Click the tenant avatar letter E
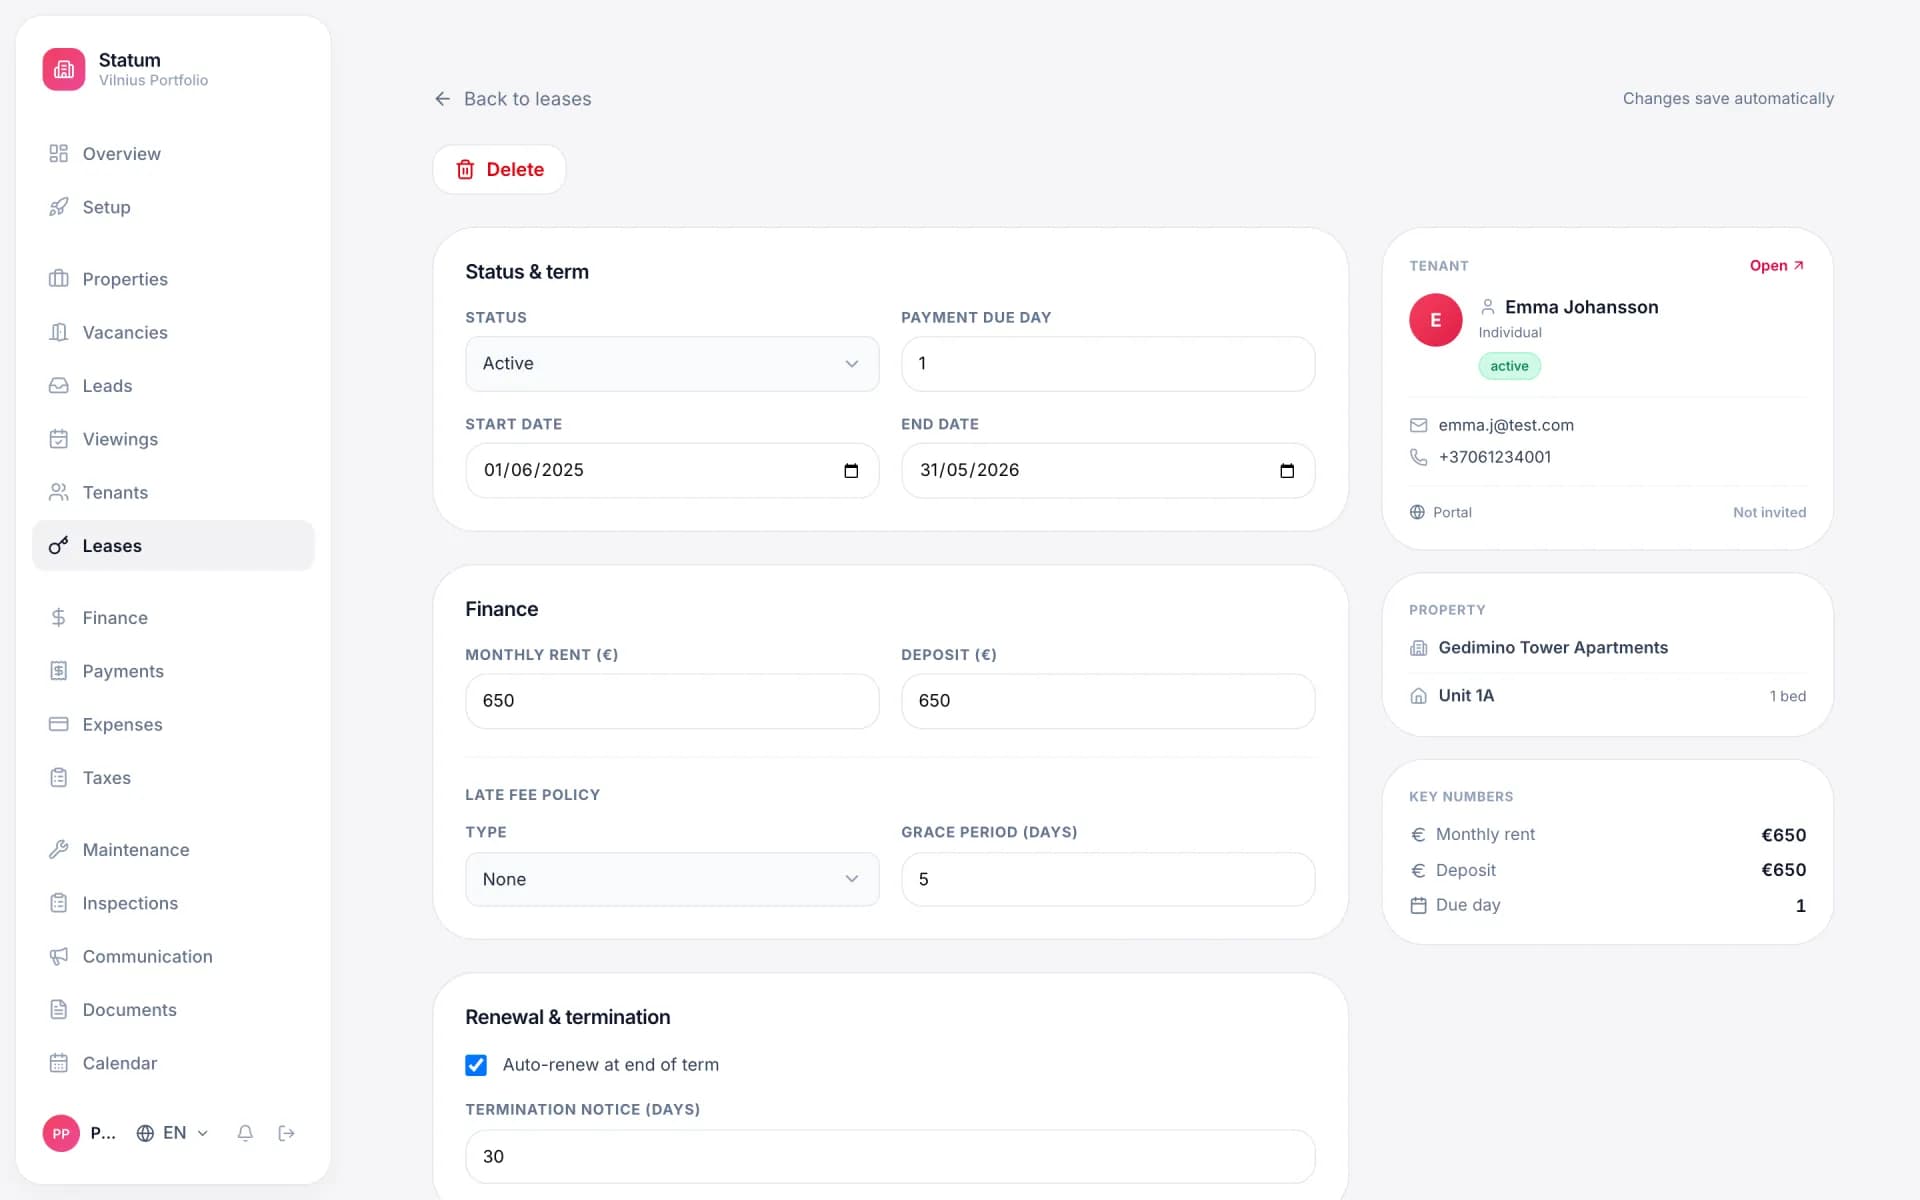The height and width of the screenshot is (1200, 1920). (x=1435, y=320)
